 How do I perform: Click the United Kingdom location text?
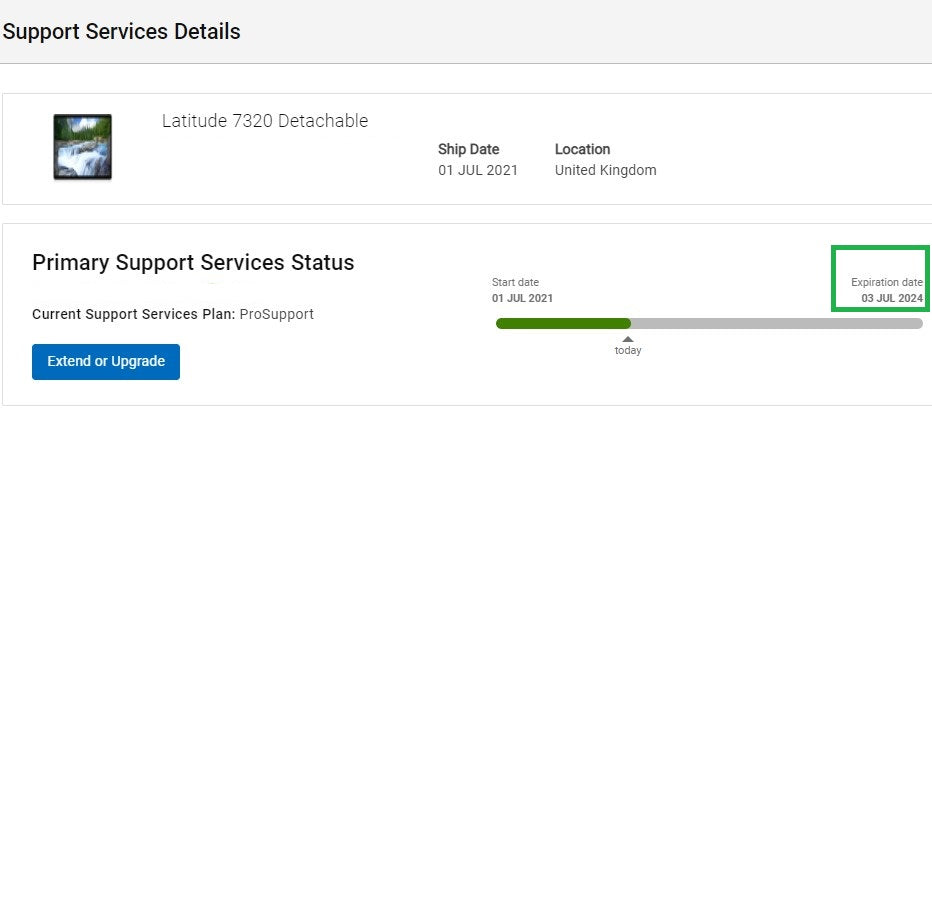605,170
